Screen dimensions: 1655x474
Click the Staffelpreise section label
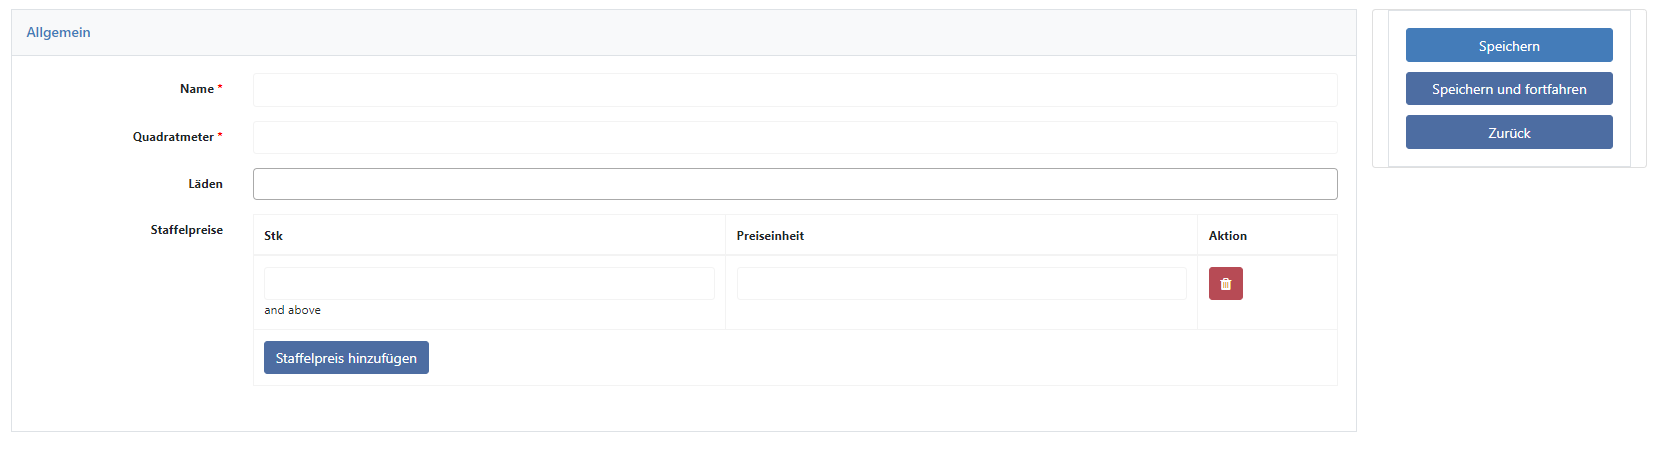click(x=186, y=230)
